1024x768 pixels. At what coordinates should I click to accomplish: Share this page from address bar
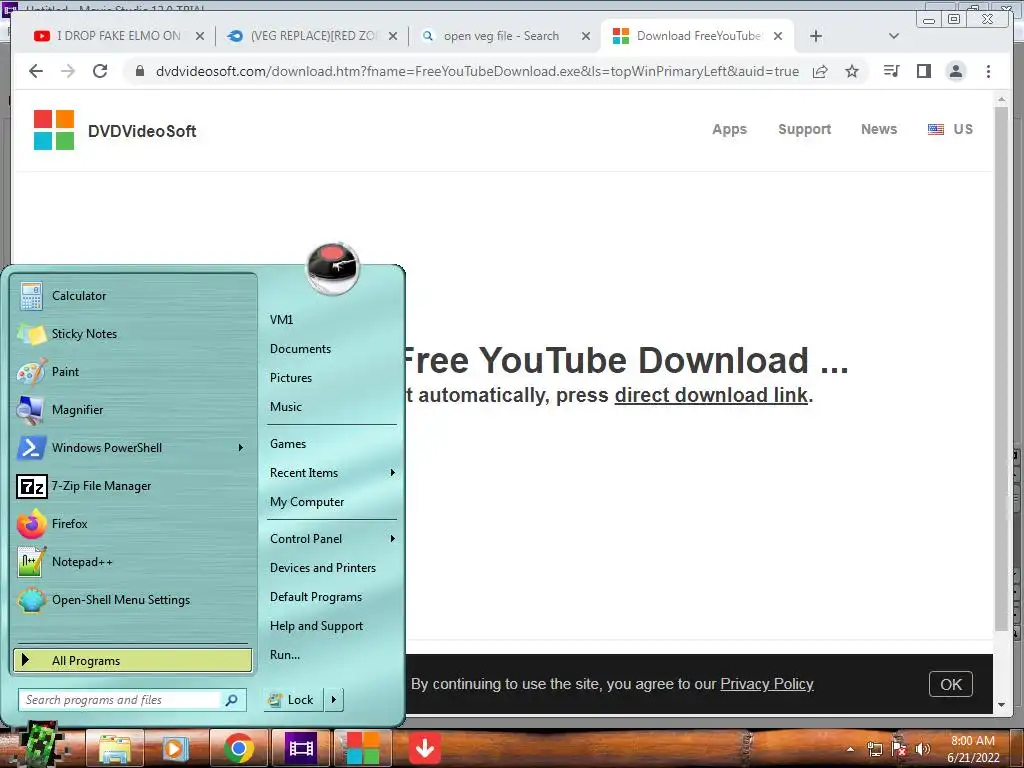click(820, 71)
